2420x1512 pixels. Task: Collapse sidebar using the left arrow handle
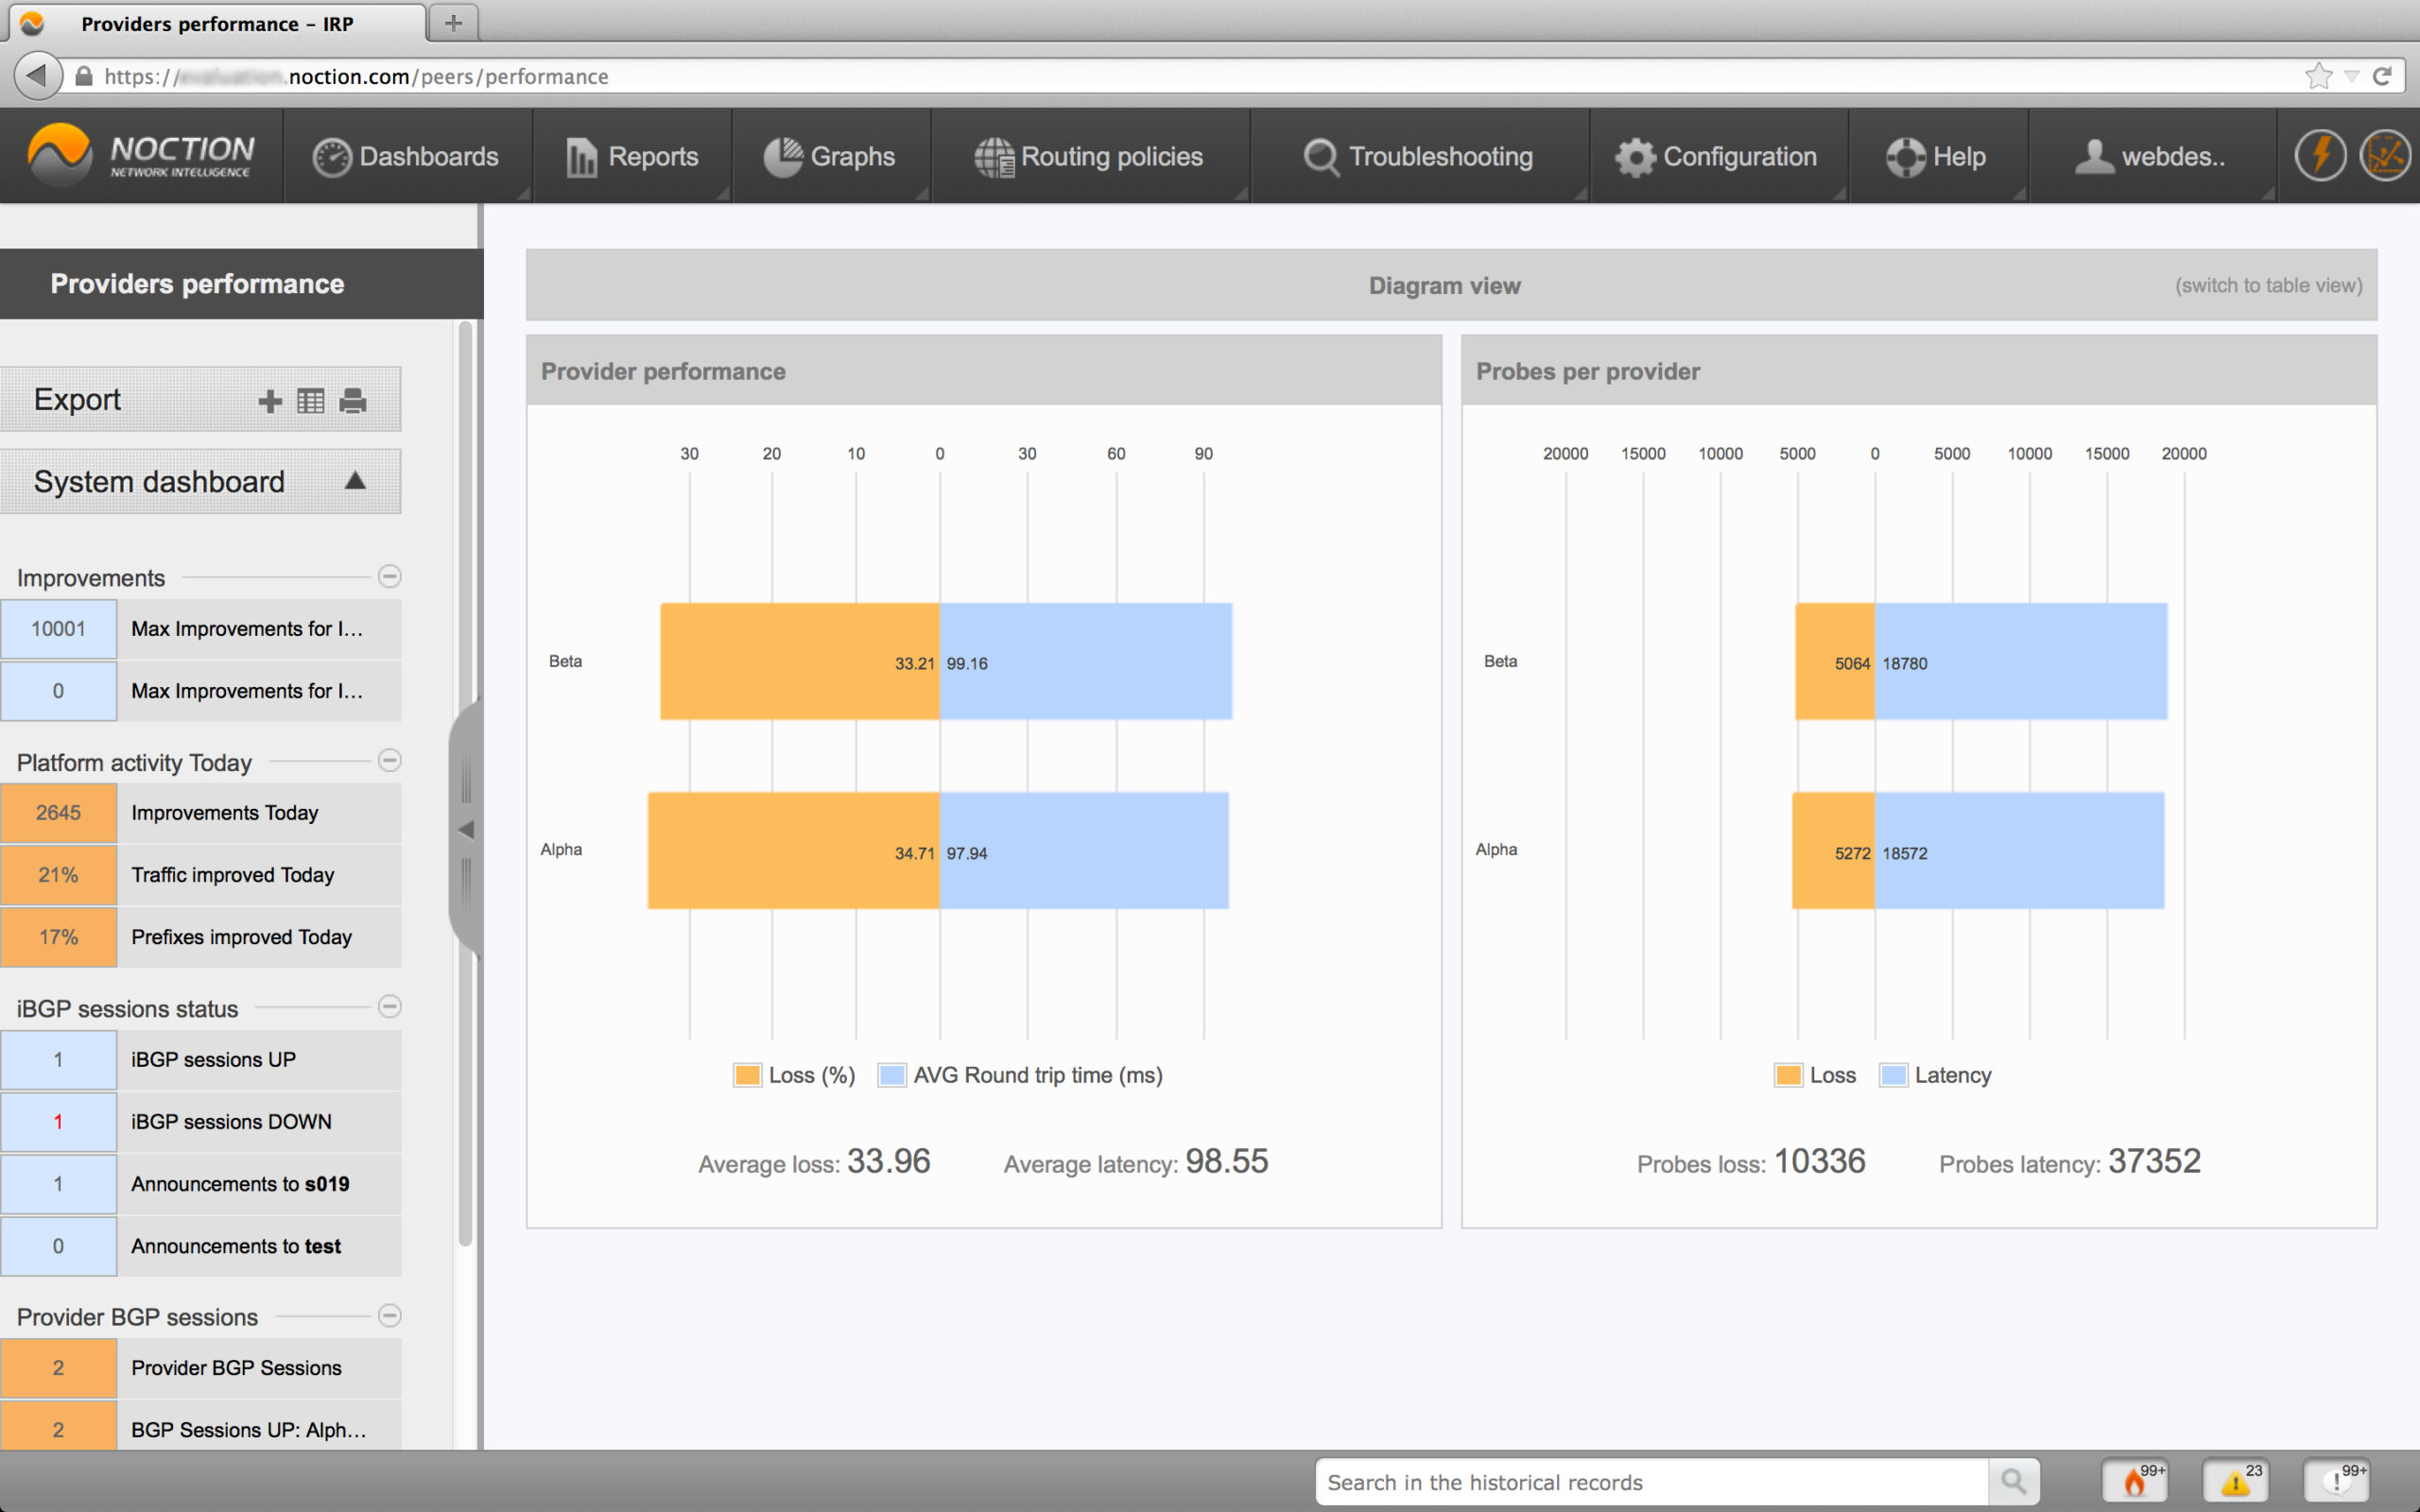click(465, 829)
